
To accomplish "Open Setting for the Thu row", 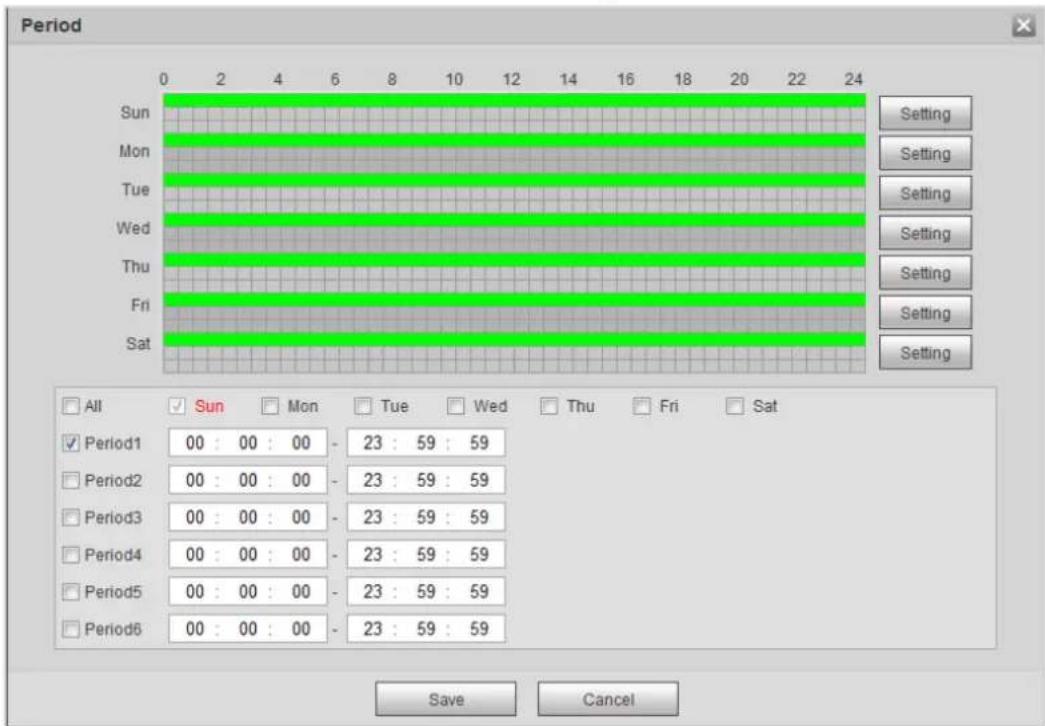I will [x=925, y=273].
